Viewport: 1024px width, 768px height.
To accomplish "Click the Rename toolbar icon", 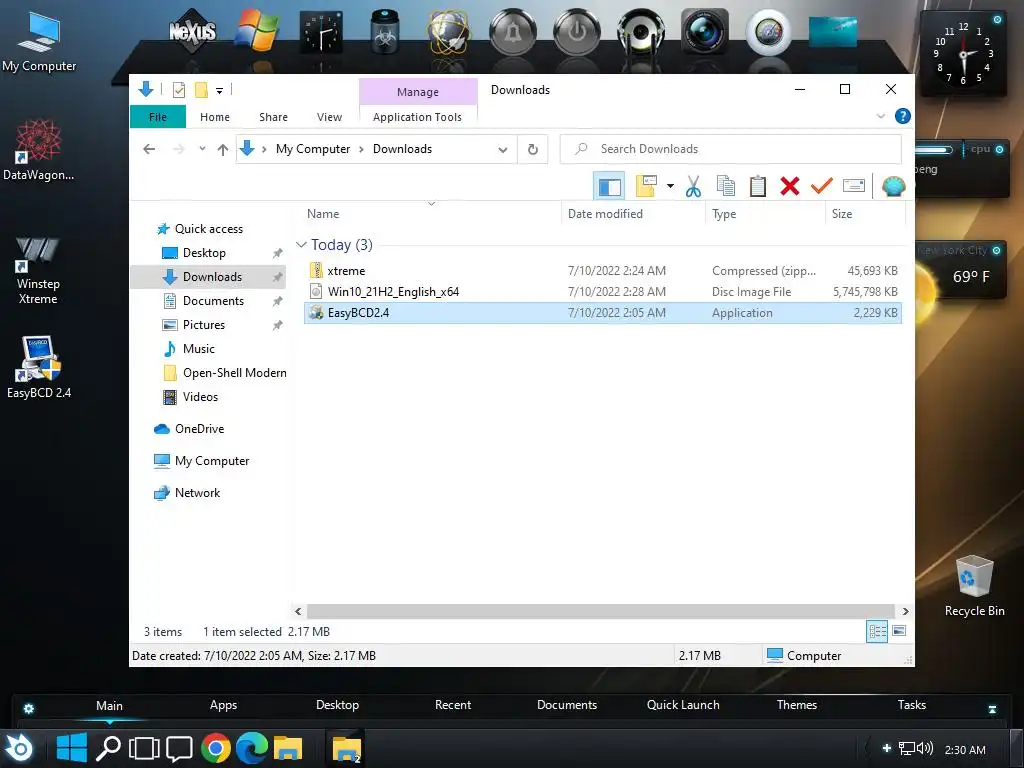I will 854,186.
